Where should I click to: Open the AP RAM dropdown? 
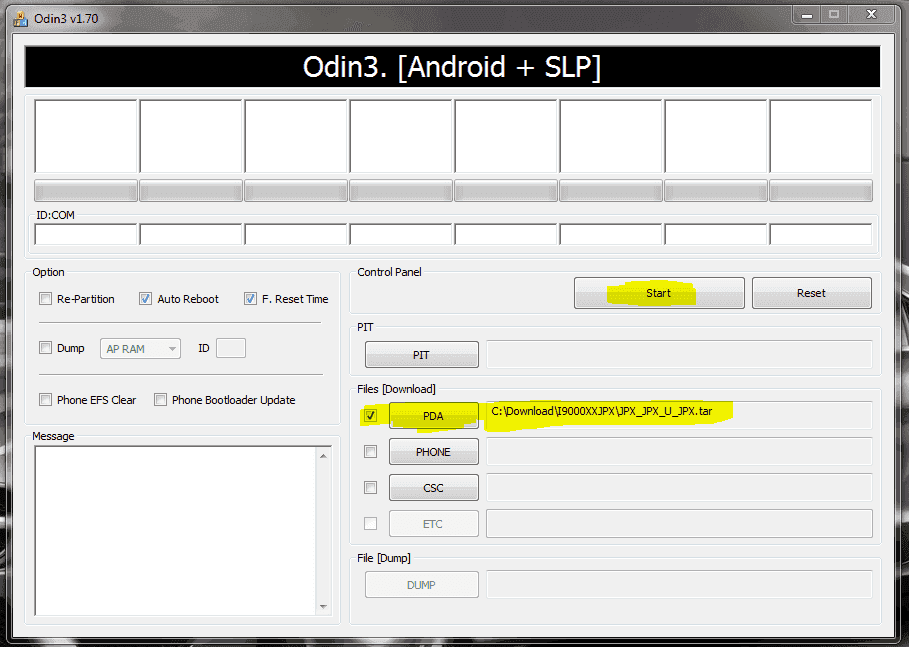tap(140, 348)
